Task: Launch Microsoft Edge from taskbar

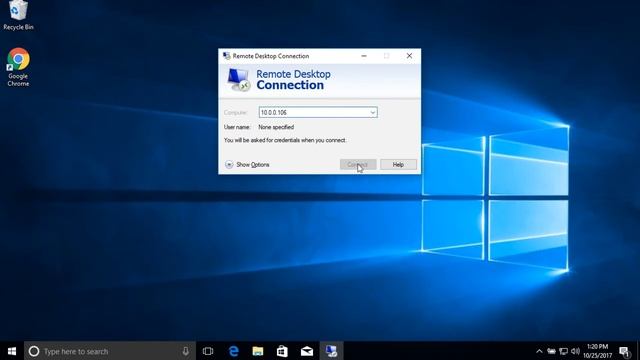Action: pyautogui.click(x=233, y=351)
